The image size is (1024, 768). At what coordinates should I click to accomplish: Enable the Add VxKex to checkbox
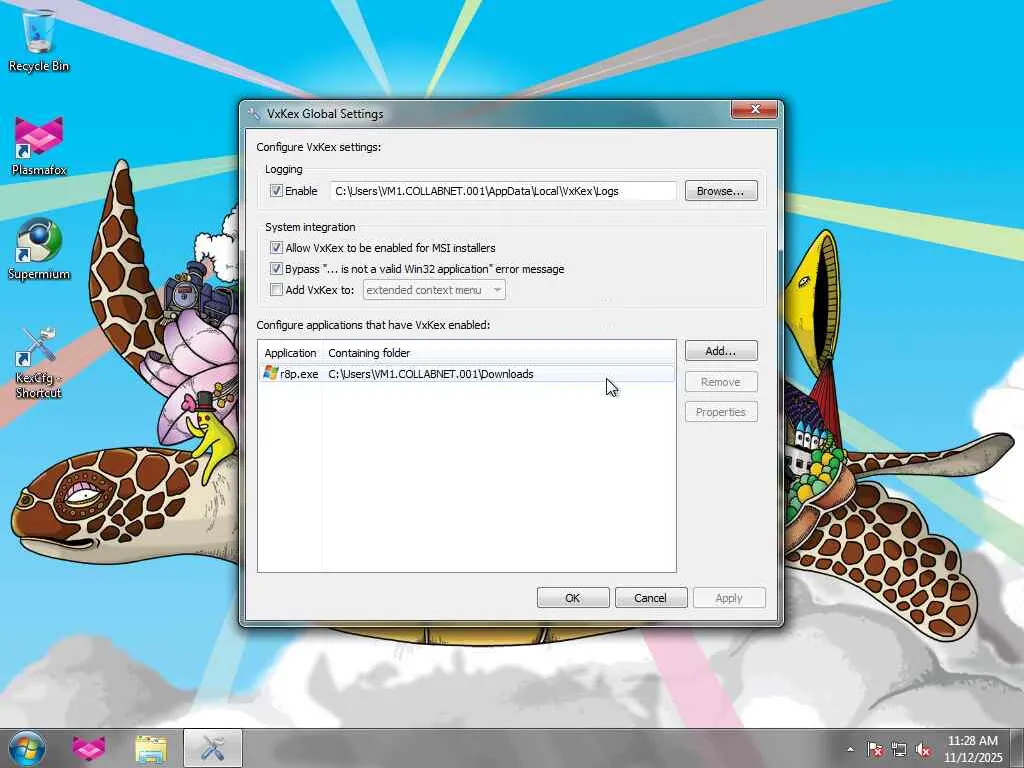point(276,289)
